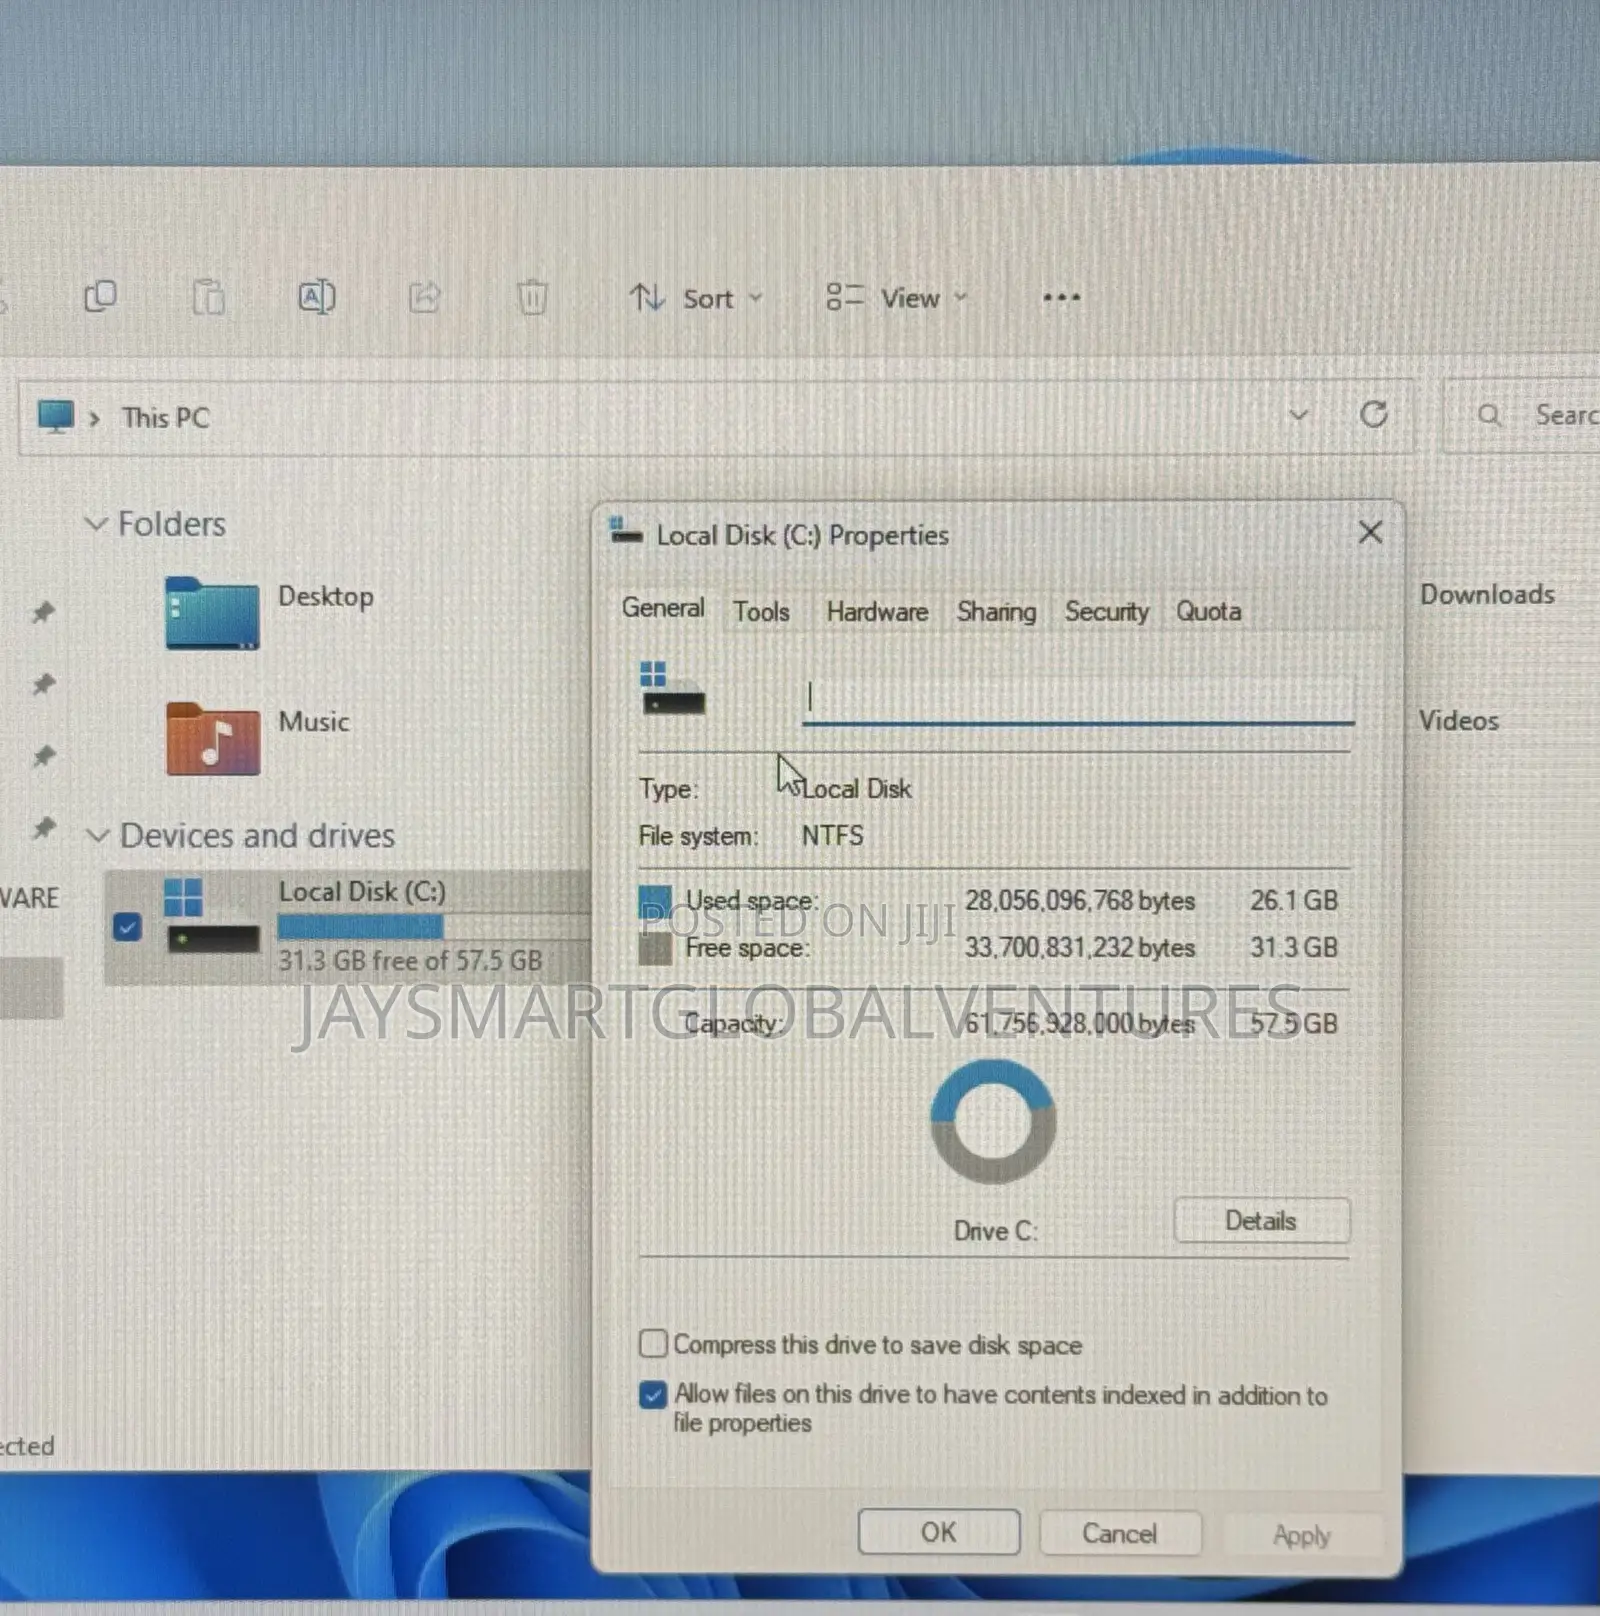Click the Delete trash icon in toolbar
Screen dimensions: 1600x1616
click(x=532, y=297)
